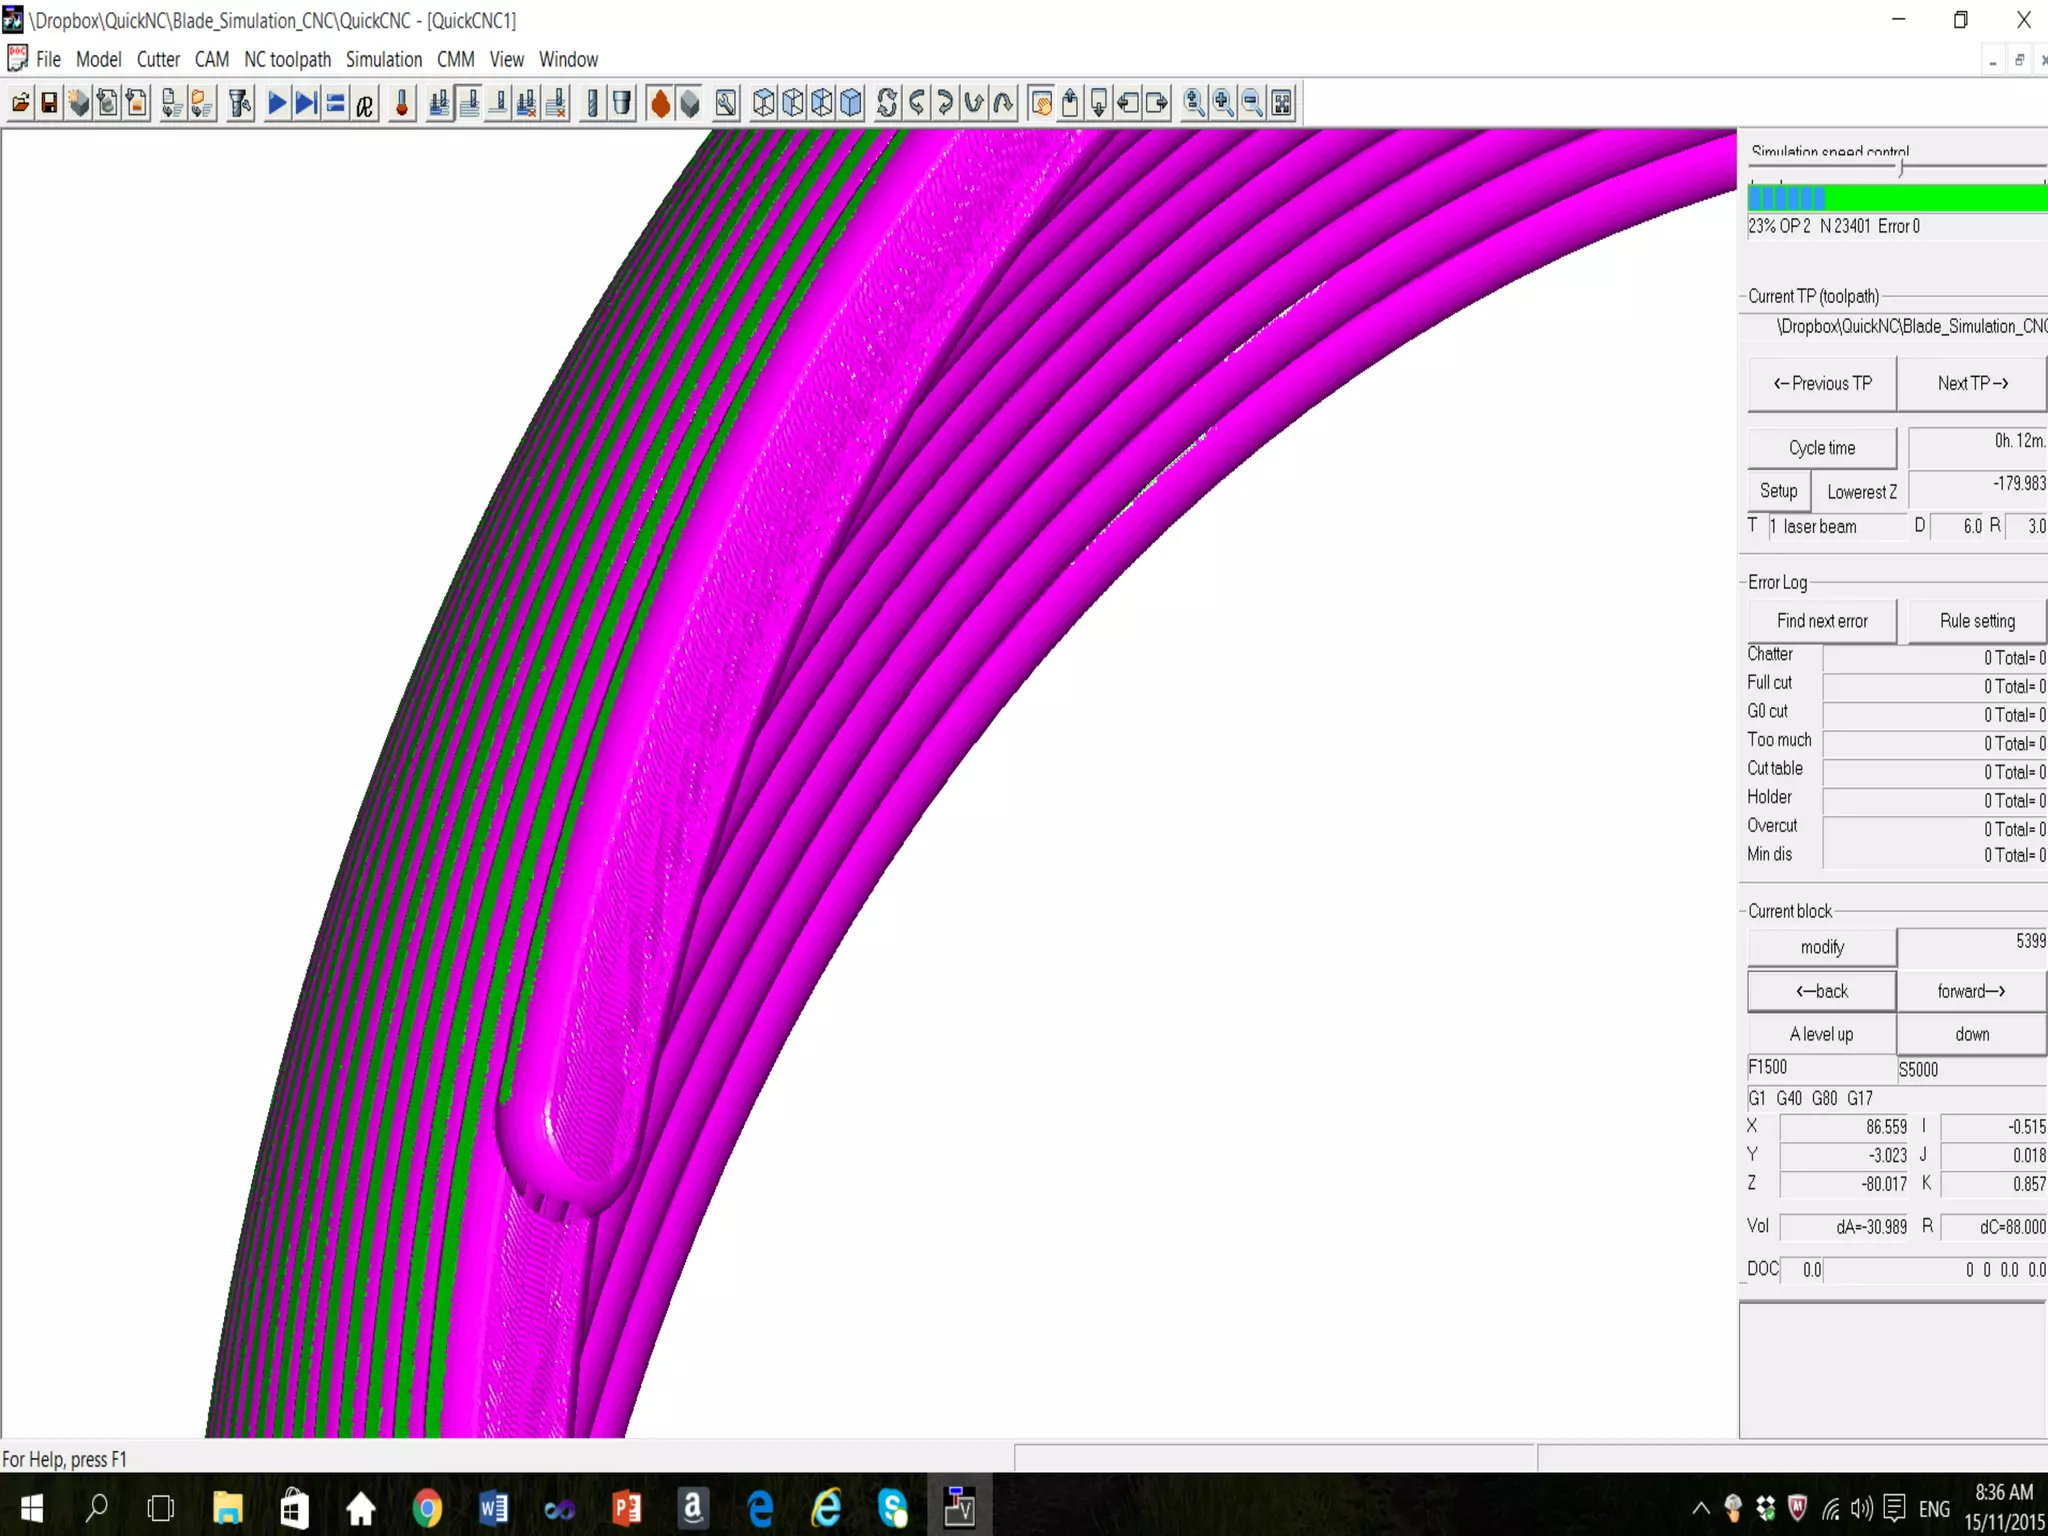The height and width of the screenshot is (1536, 2048).
Task: Click the zoom in magnifier icon
Action: [x=1222, y=103]
